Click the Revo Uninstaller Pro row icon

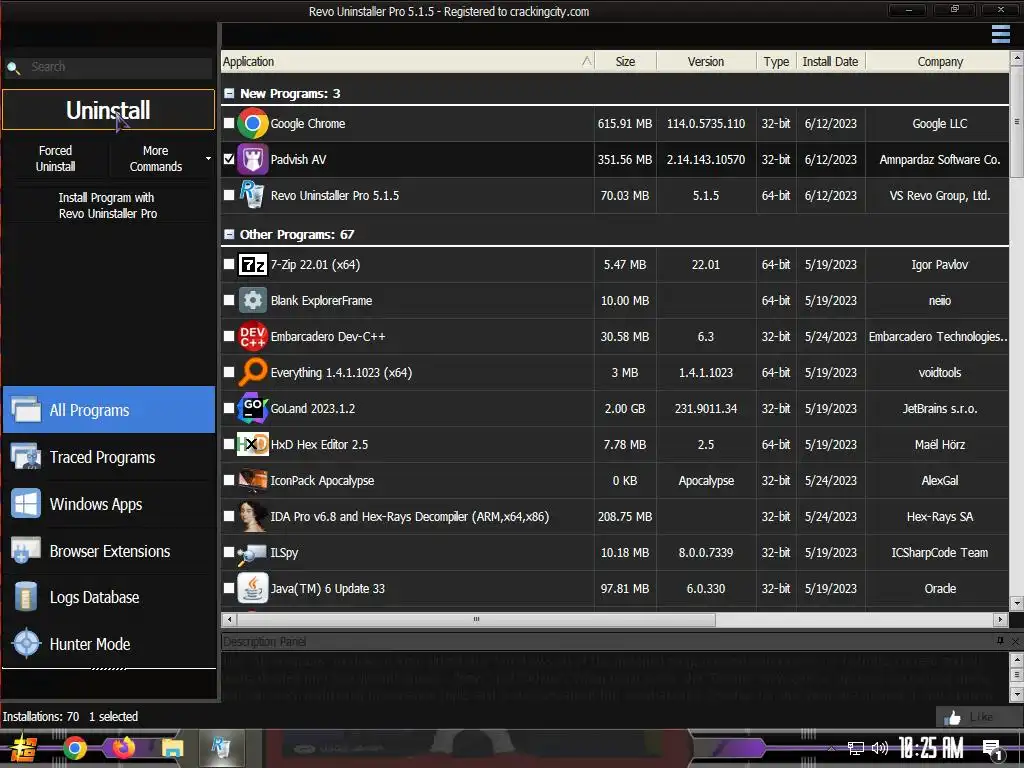(253, 195)
